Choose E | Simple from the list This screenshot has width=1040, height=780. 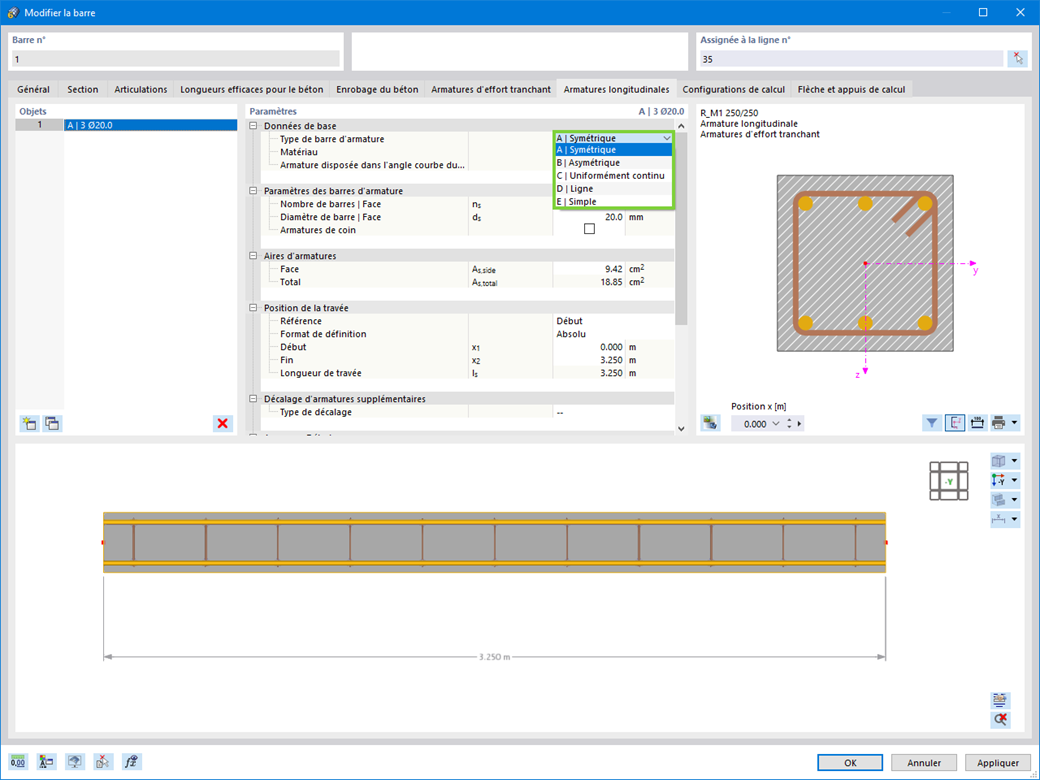click(614, 202)
